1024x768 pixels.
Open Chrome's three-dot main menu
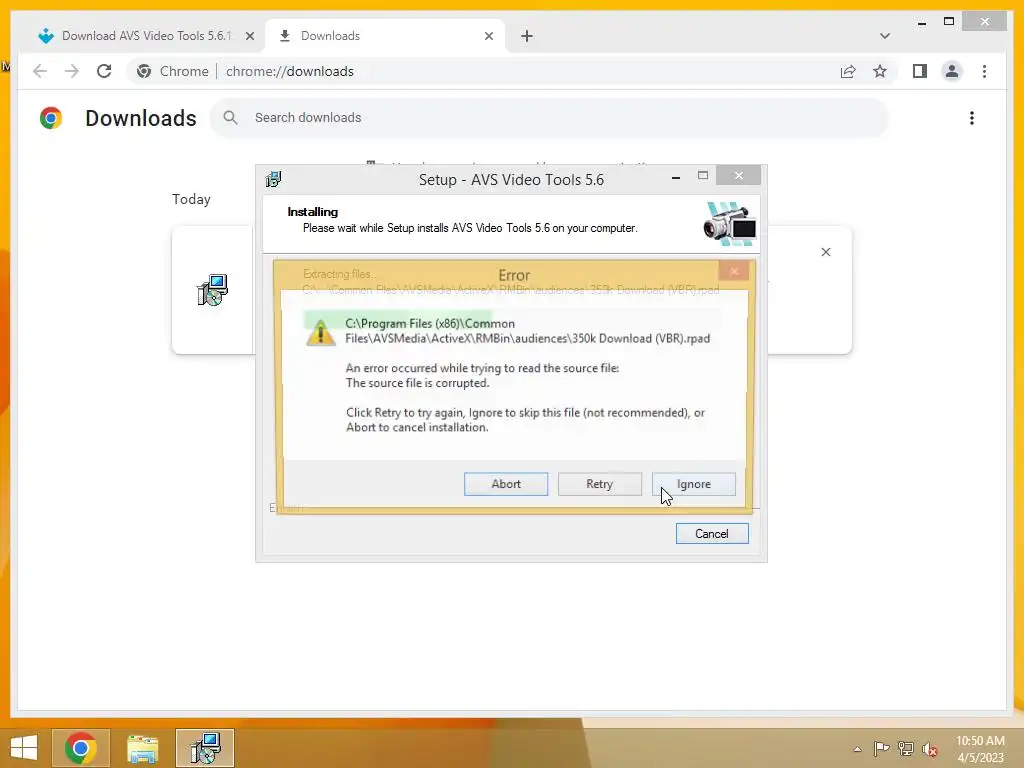(x=984, y=71)
